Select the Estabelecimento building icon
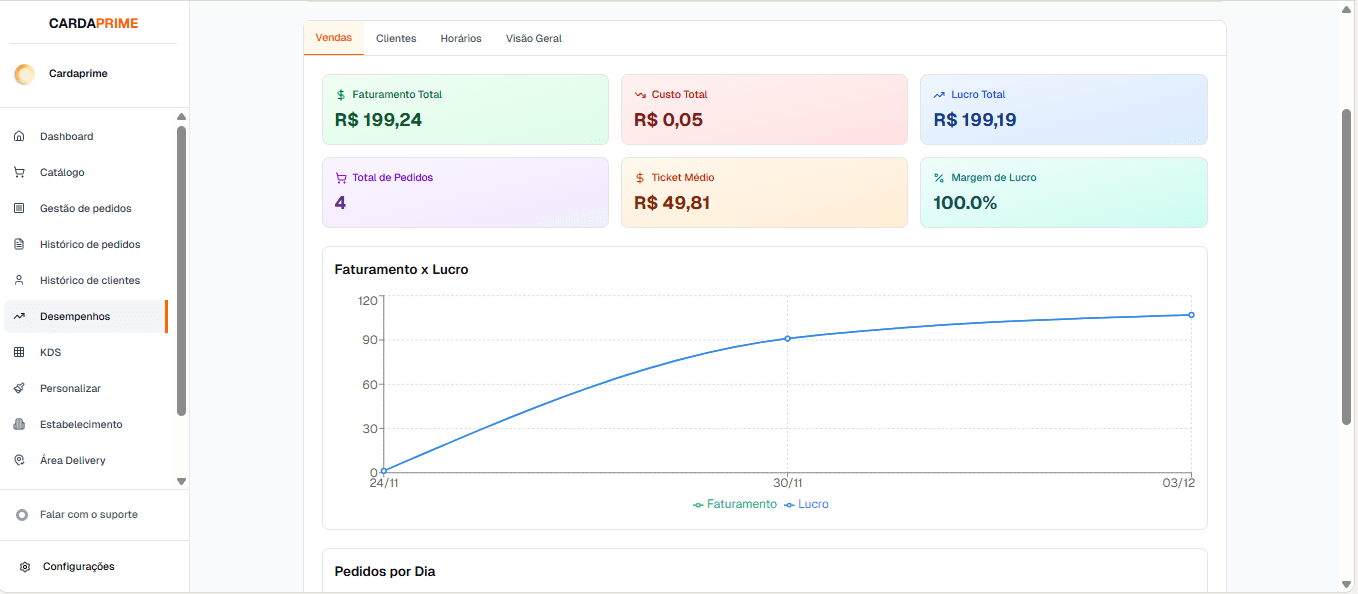The height and width of the screenshot is (594, 1358). pos(19,424)
